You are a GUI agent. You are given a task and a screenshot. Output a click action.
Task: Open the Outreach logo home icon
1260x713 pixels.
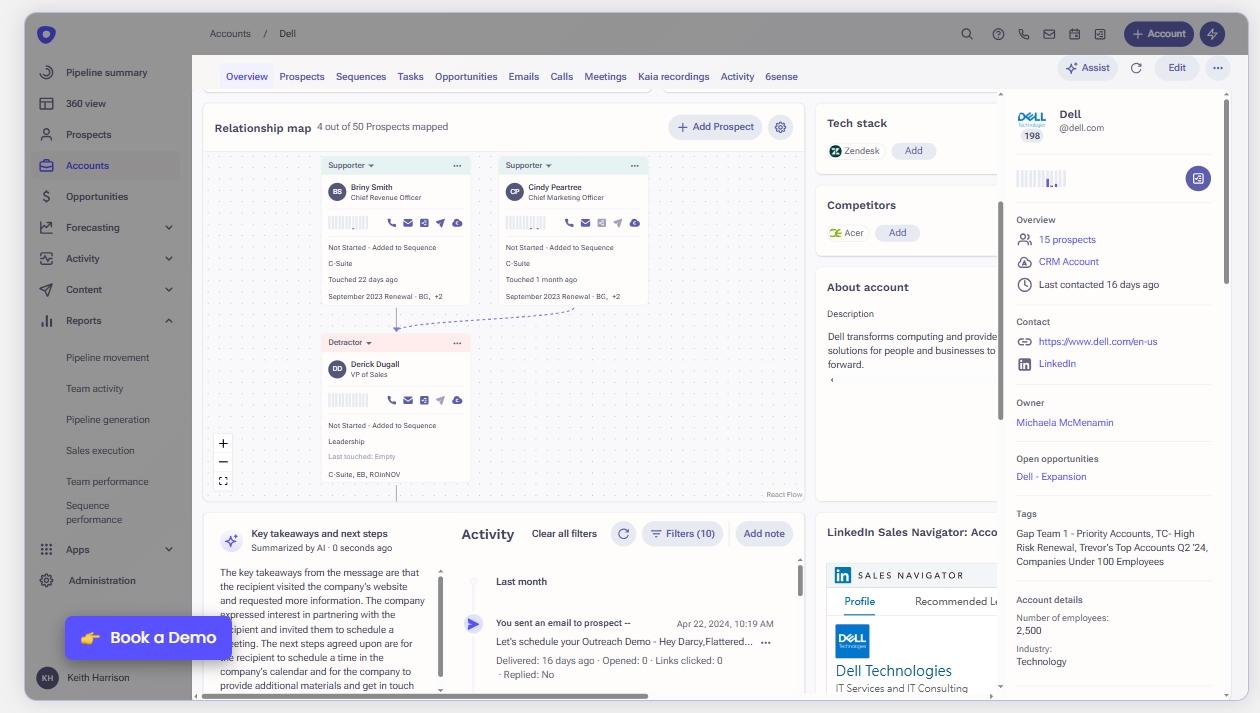[46, 35]
